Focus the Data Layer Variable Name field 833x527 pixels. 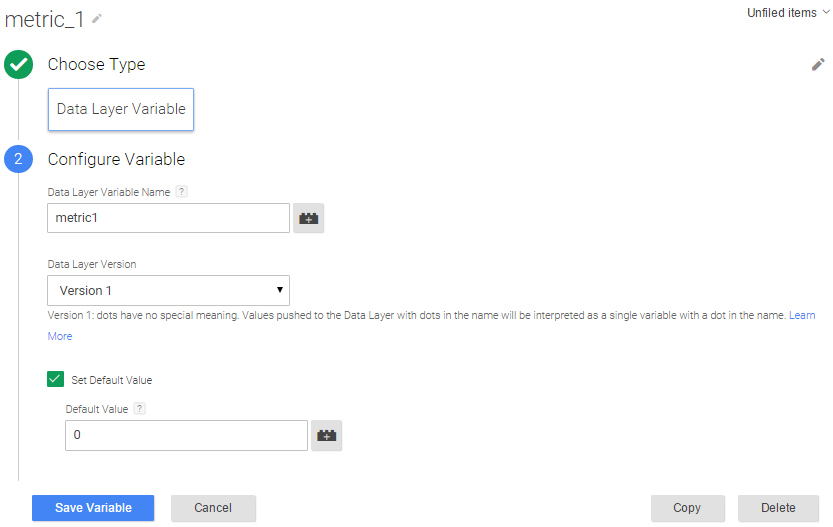pyautogui.click(x=168, y=218)
